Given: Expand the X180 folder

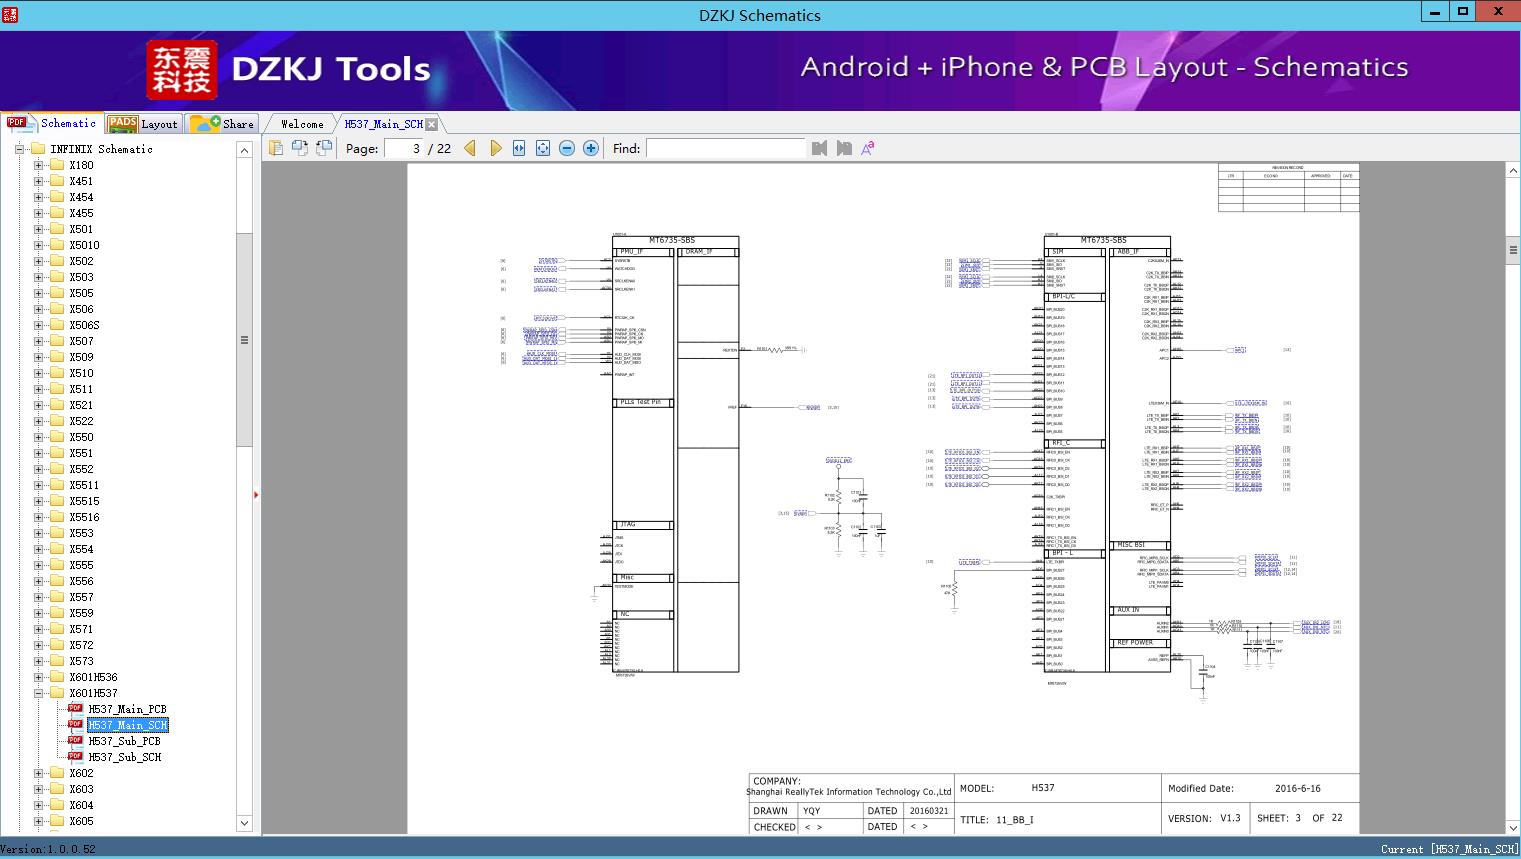Looking at the screenshot, I should (x=39, y=165).
